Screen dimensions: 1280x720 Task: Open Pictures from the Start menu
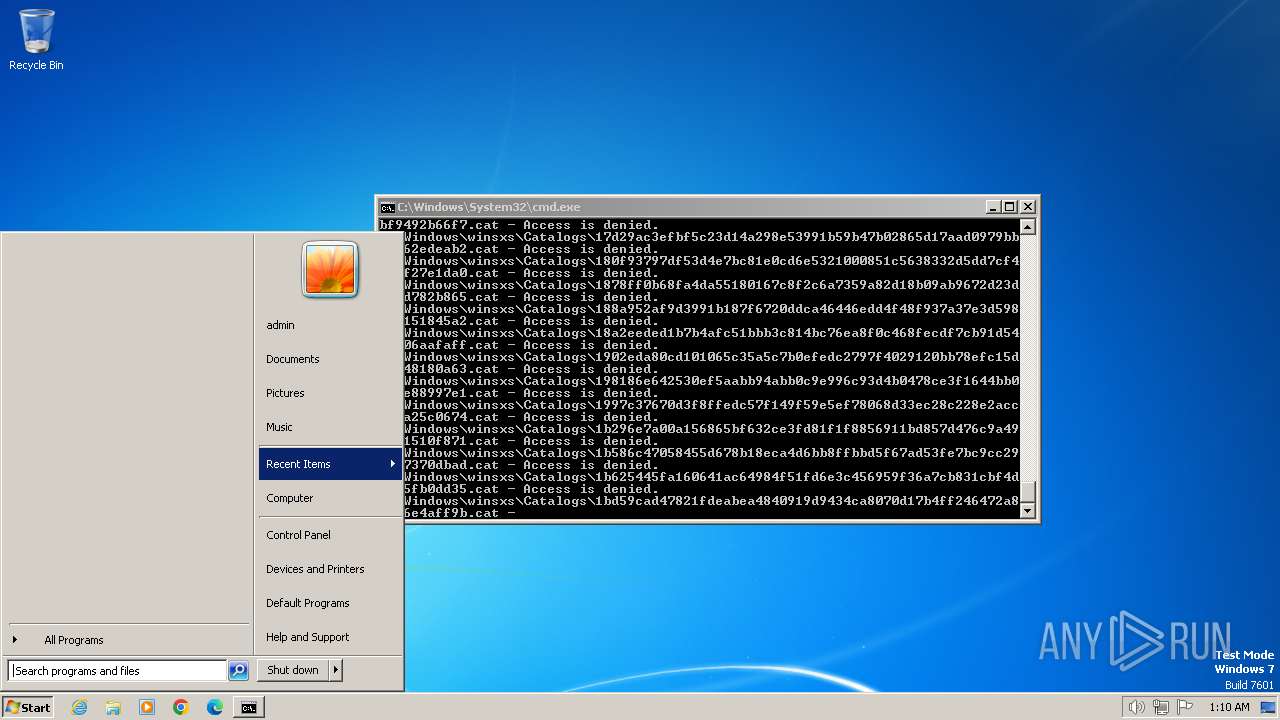tap(329, 393)
